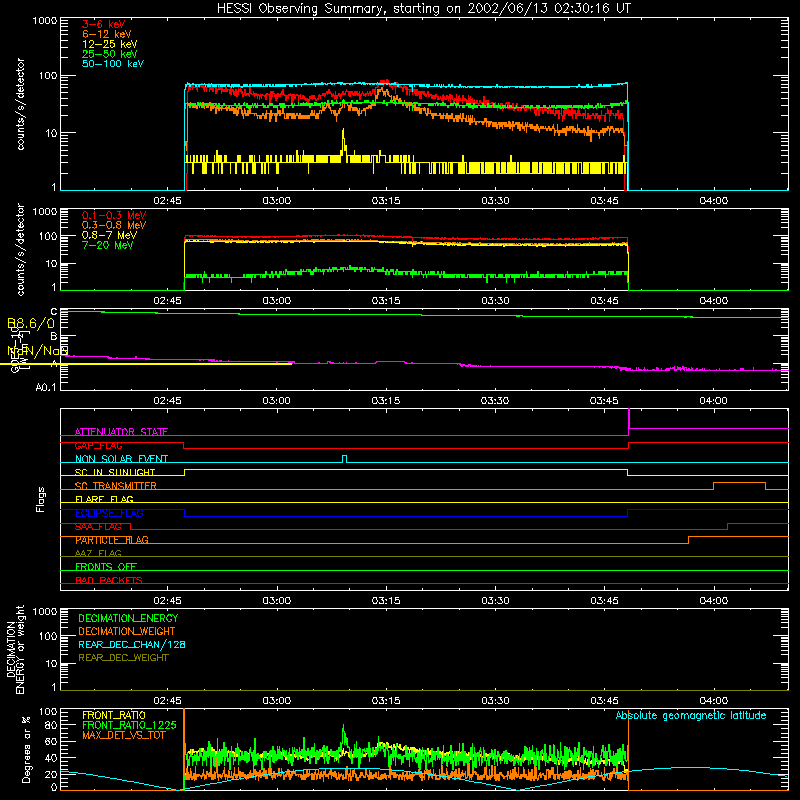Click the HESSI Observing Summary plot title
This screenshot has height=800, width=800.
423,9
